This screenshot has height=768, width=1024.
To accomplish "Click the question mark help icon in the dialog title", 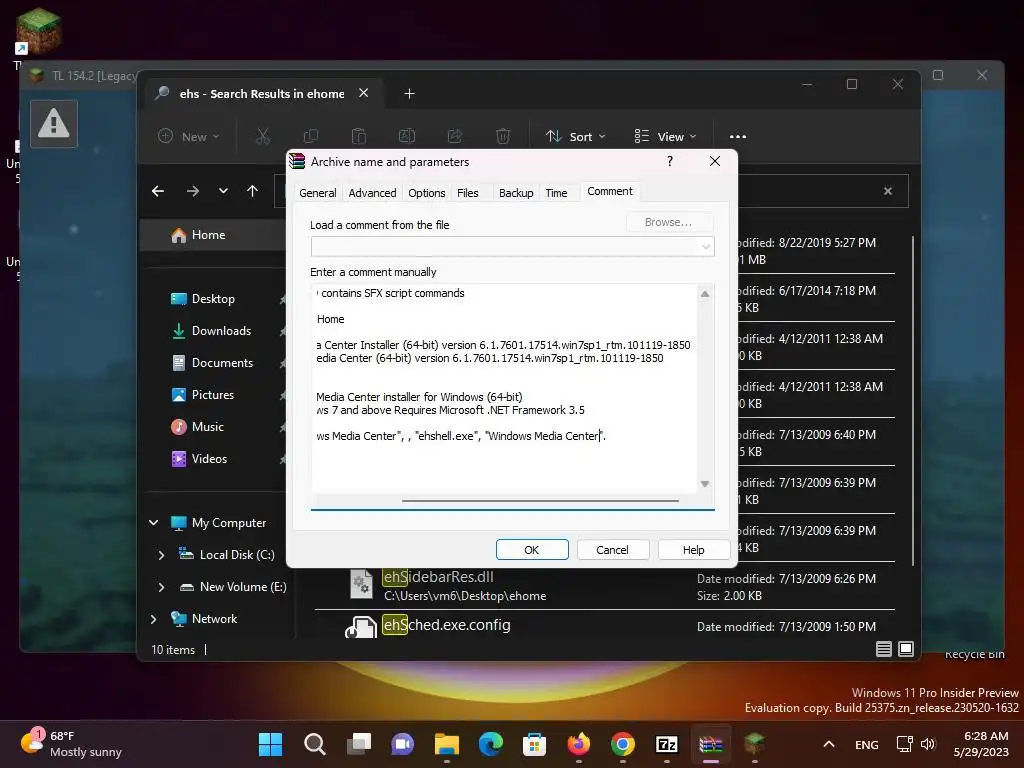I will pyautogui.click(x=669, y=161).
